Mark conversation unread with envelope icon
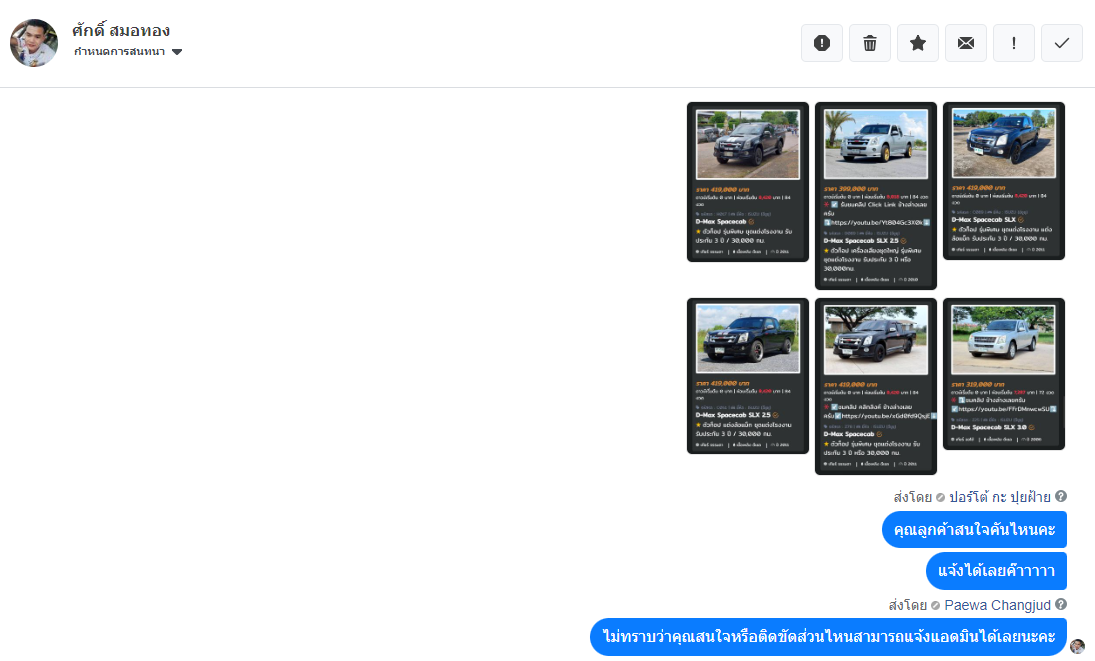Viewport: 1095px width, 661px height. pyautogui.click(x=966, y=43)
